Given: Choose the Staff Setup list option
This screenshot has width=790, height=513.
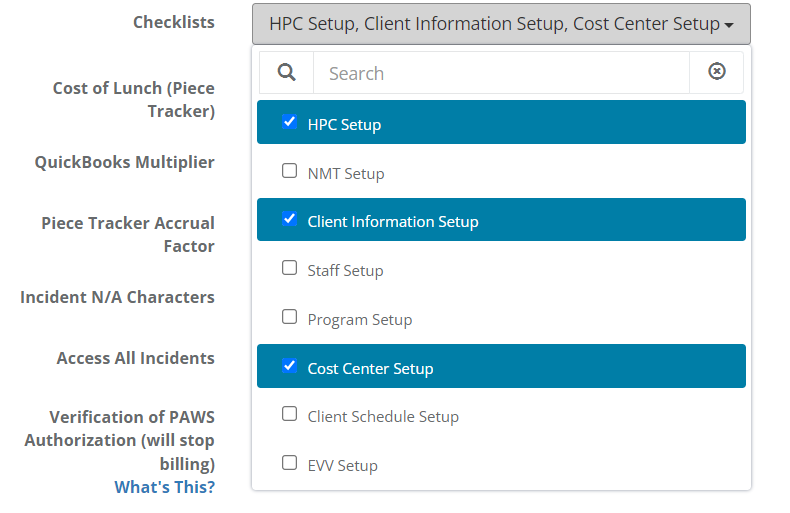Looking at the screenshot, I should pyautogui.click(x=345, y=271).
